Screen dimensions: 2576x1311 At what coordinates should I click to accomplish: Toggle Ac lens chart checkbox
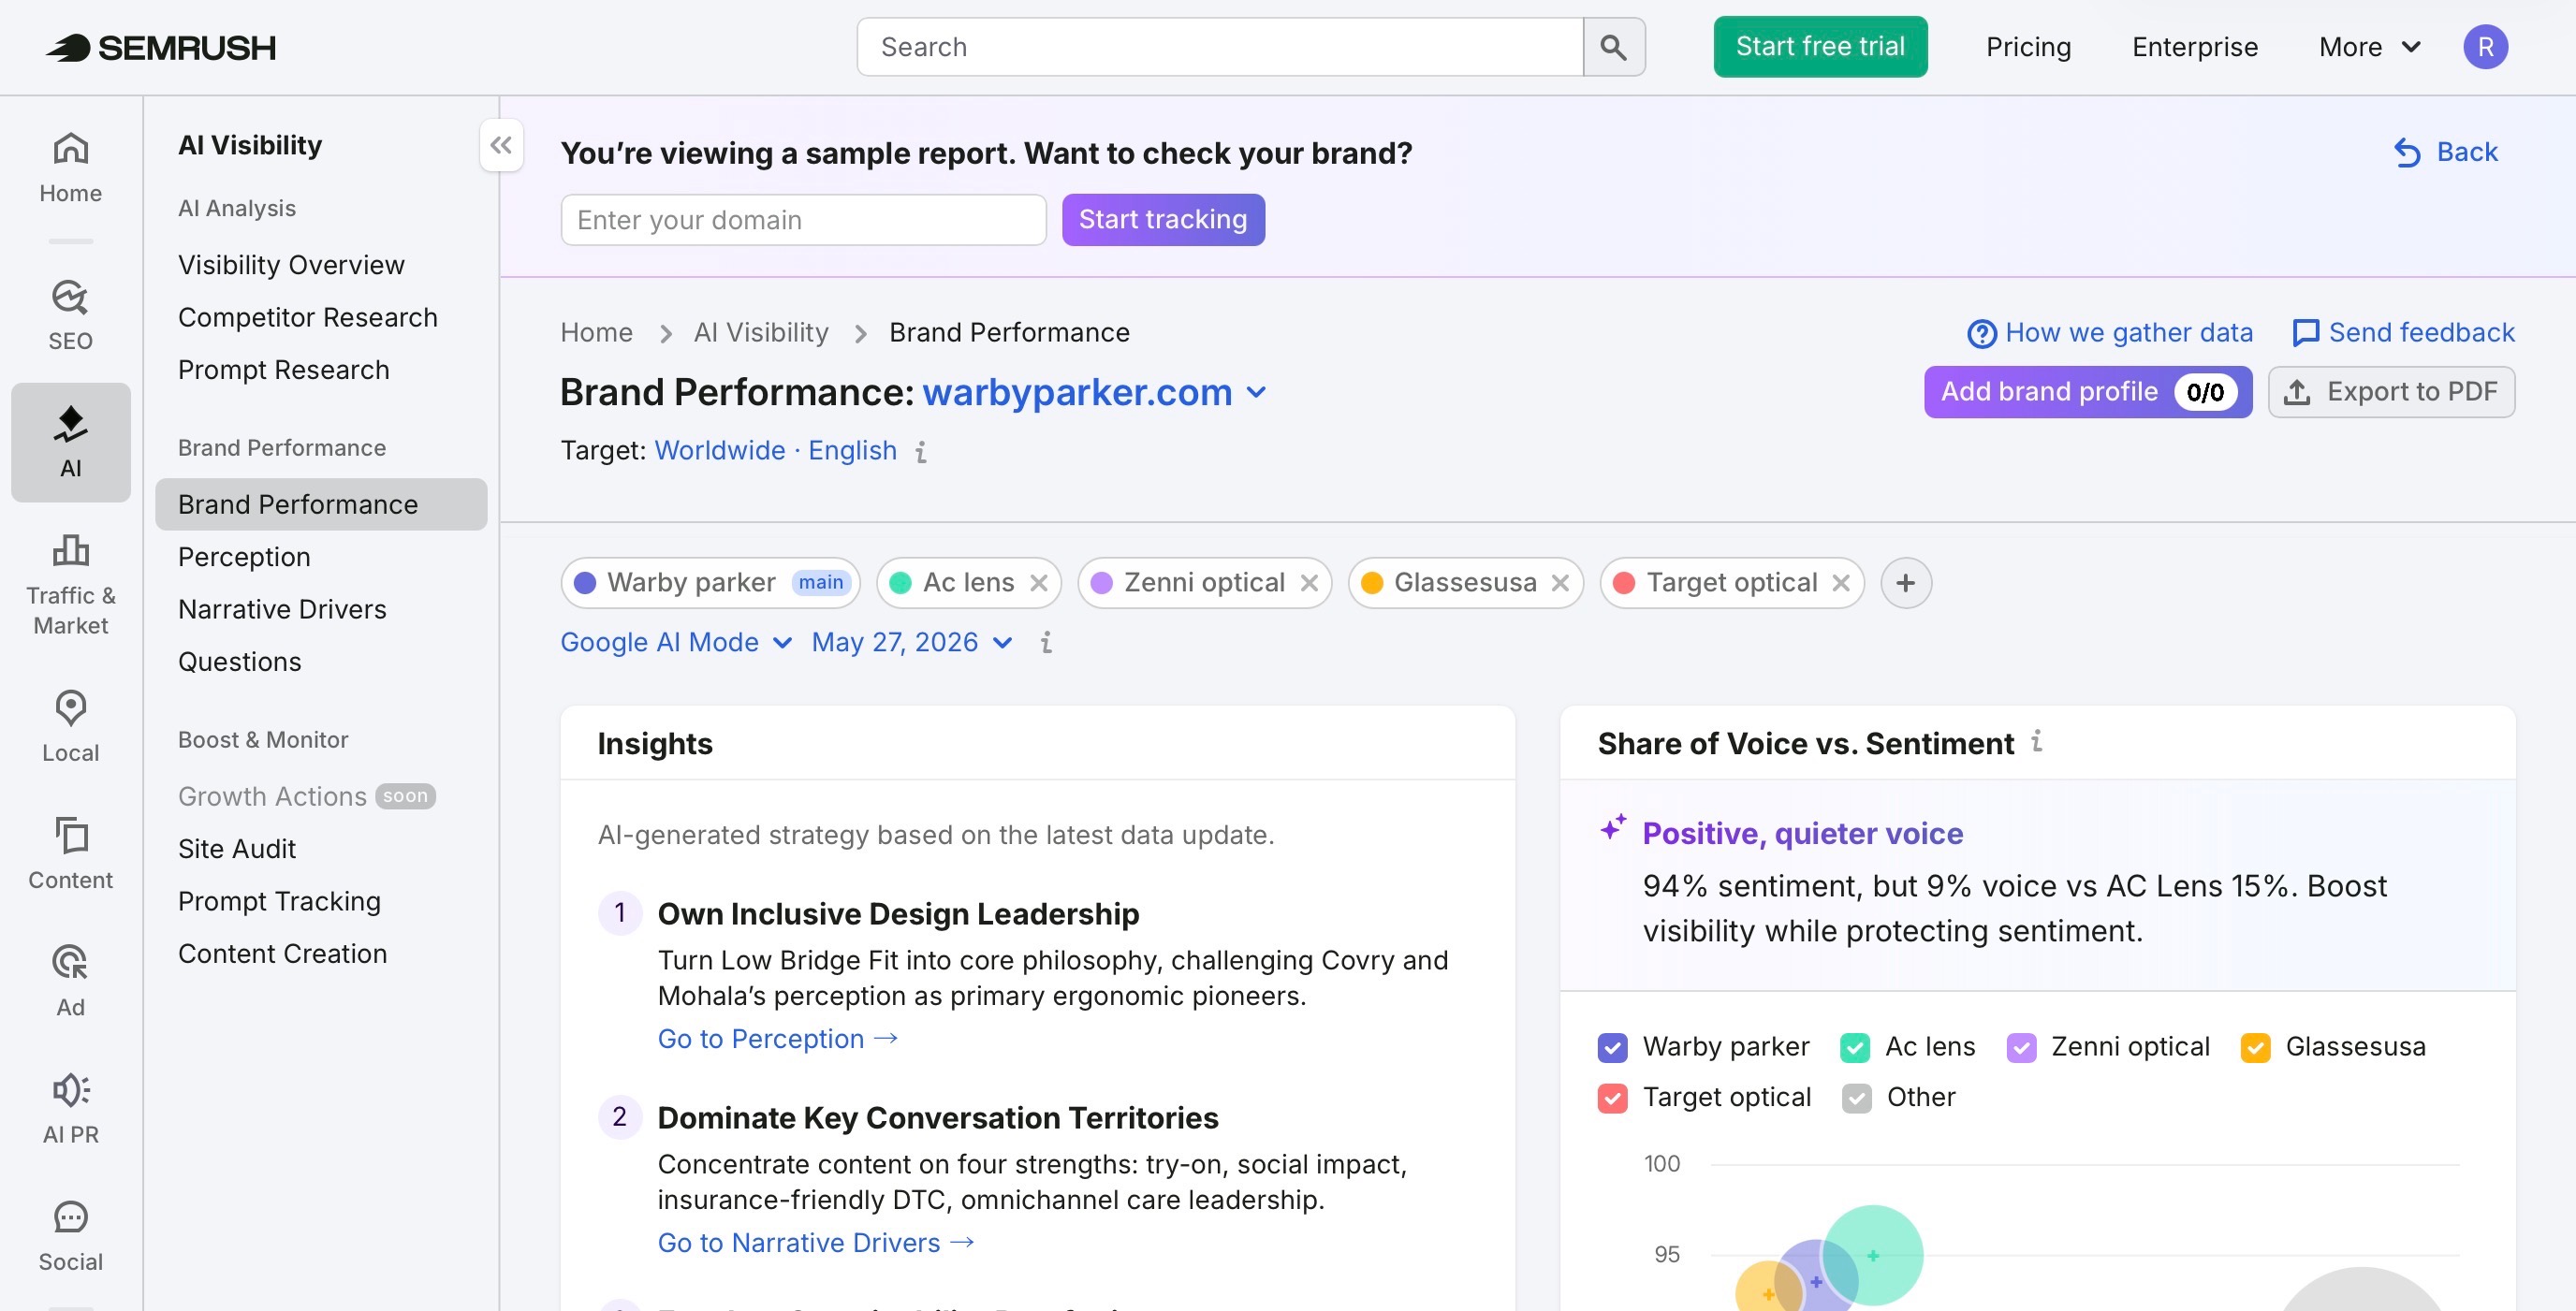[x=1855, y=1047]
